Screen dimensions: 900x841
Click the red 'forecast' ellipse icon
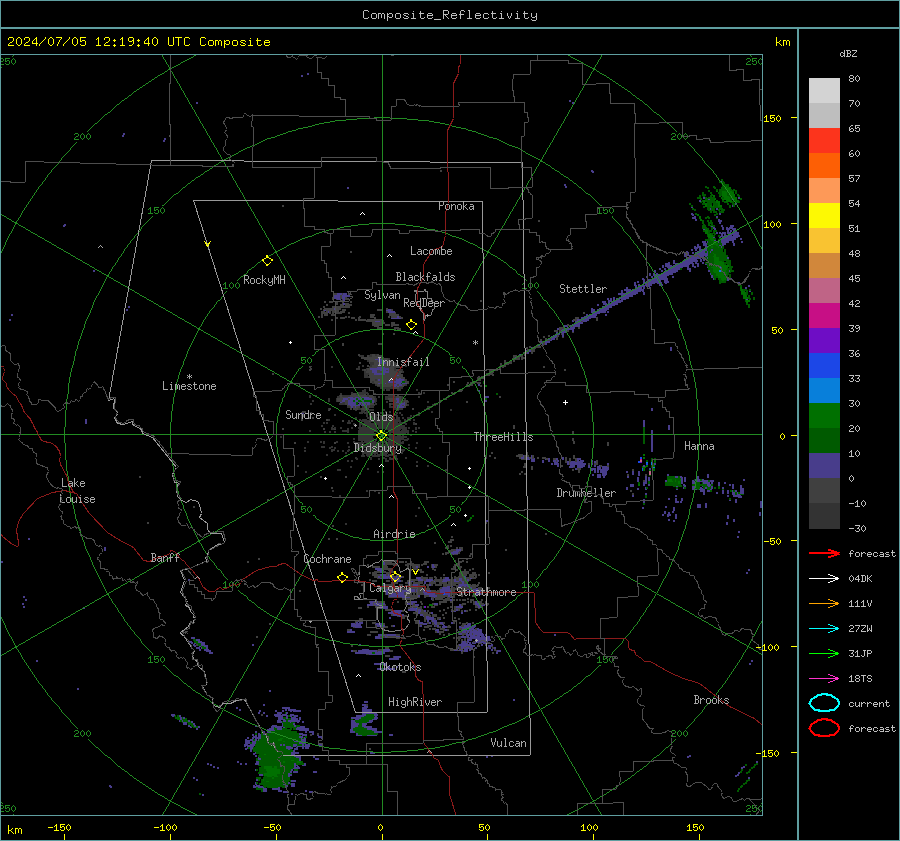(x=824, y=728)
